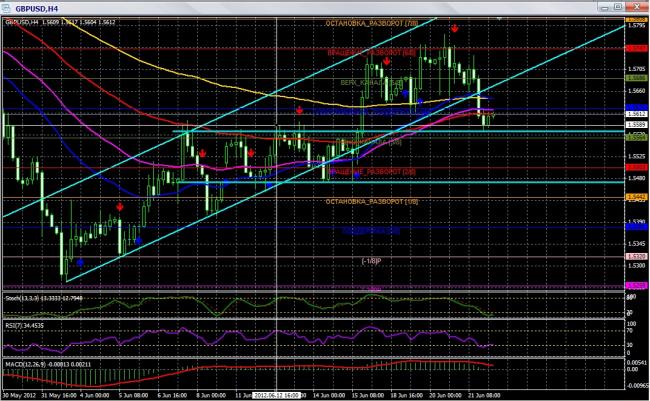Click the (-1/8)P level label

click(x=371, y=261)
